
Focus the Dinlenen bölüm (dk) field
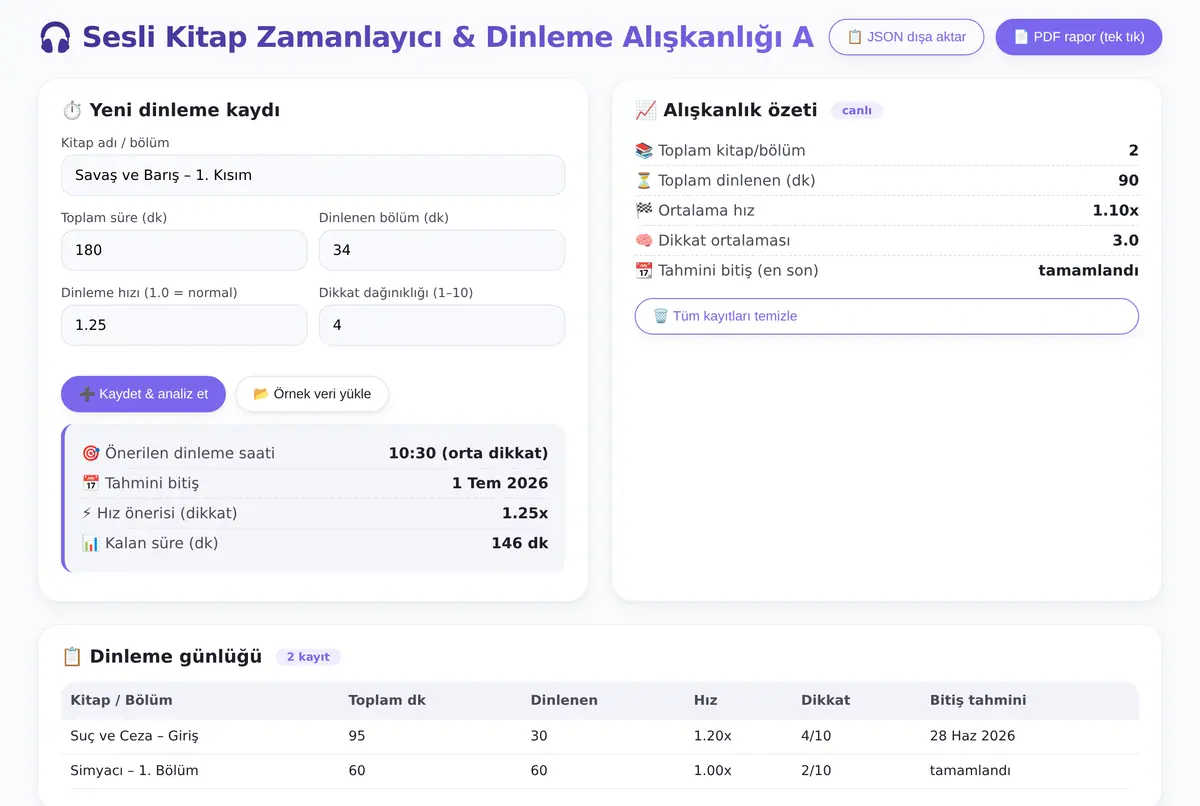(x=442, y=250)
